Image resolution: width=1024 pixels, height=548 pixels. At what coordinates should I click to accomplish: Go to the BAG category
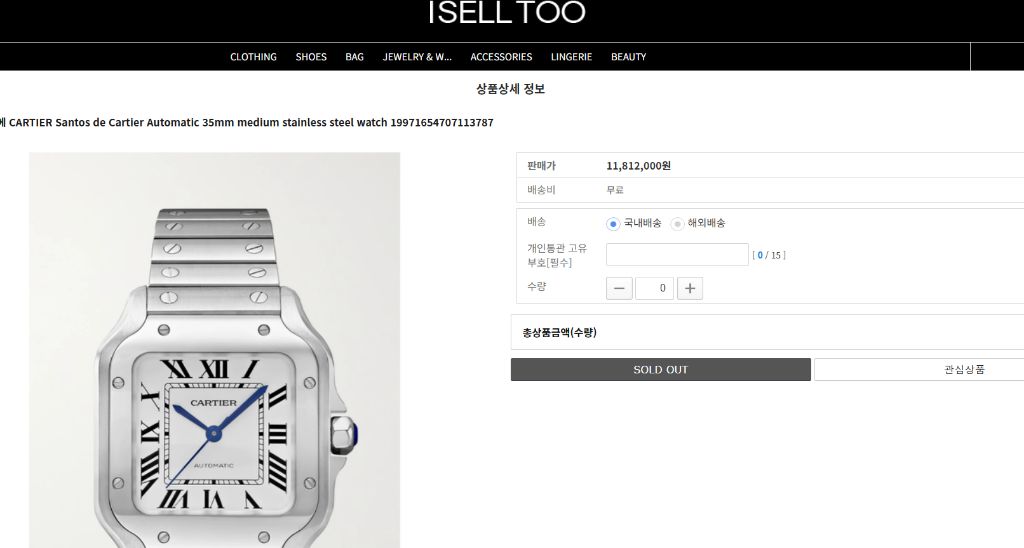[x=355, y=57]
